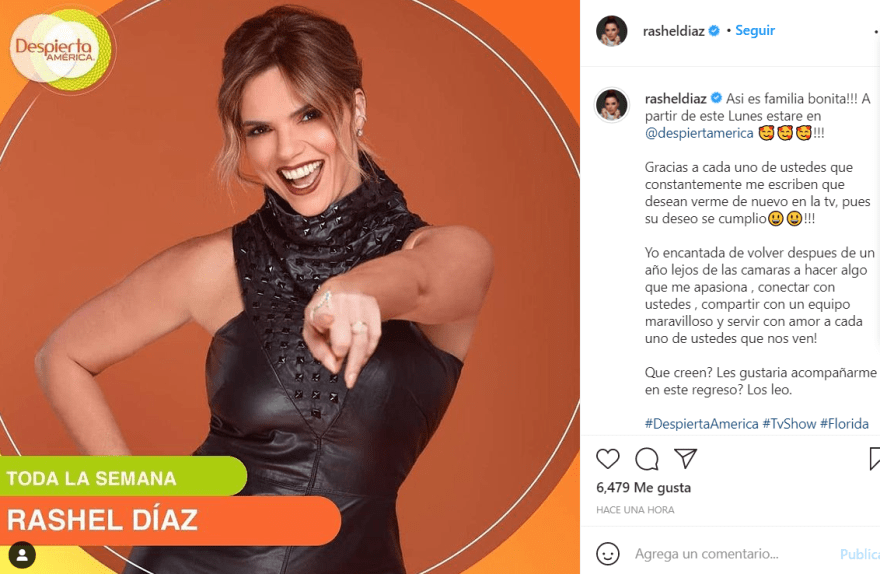Open the Hace una hora timestamp
Viewport: 880px width, 574px height.
635,510
